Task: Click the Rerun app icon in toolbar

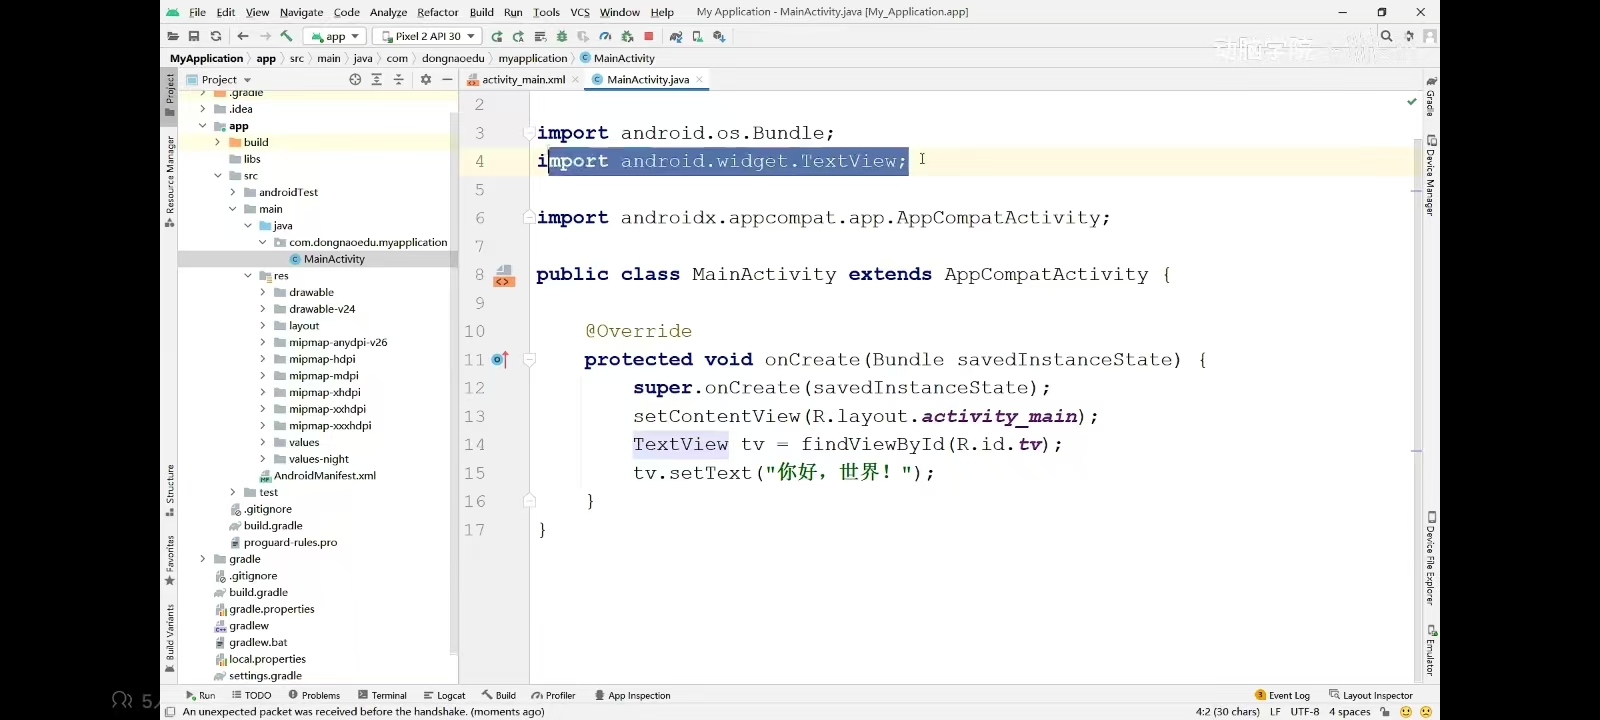Action: click(497, 36)
